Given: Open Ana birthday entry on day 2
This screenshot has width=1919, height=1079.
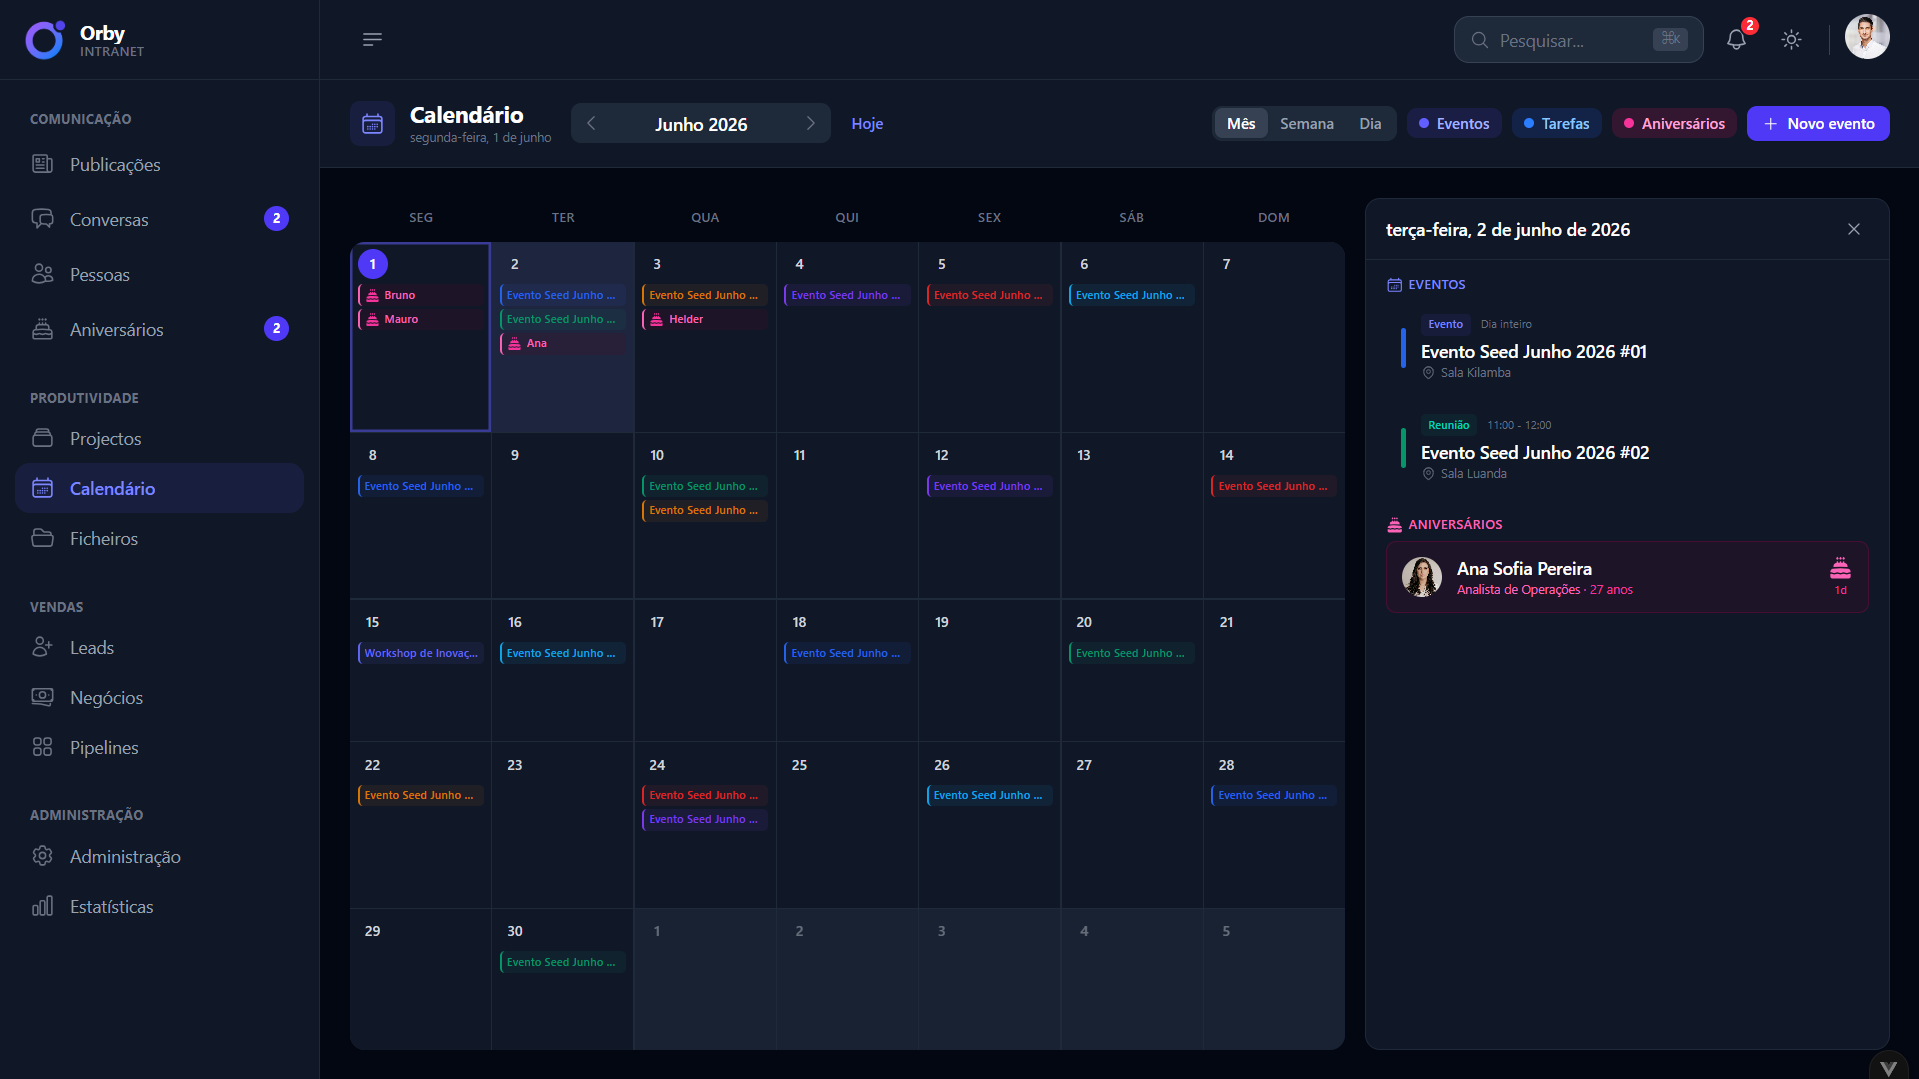Looking at the screenshot, I should pyautogui.click(x=563, y=343).
